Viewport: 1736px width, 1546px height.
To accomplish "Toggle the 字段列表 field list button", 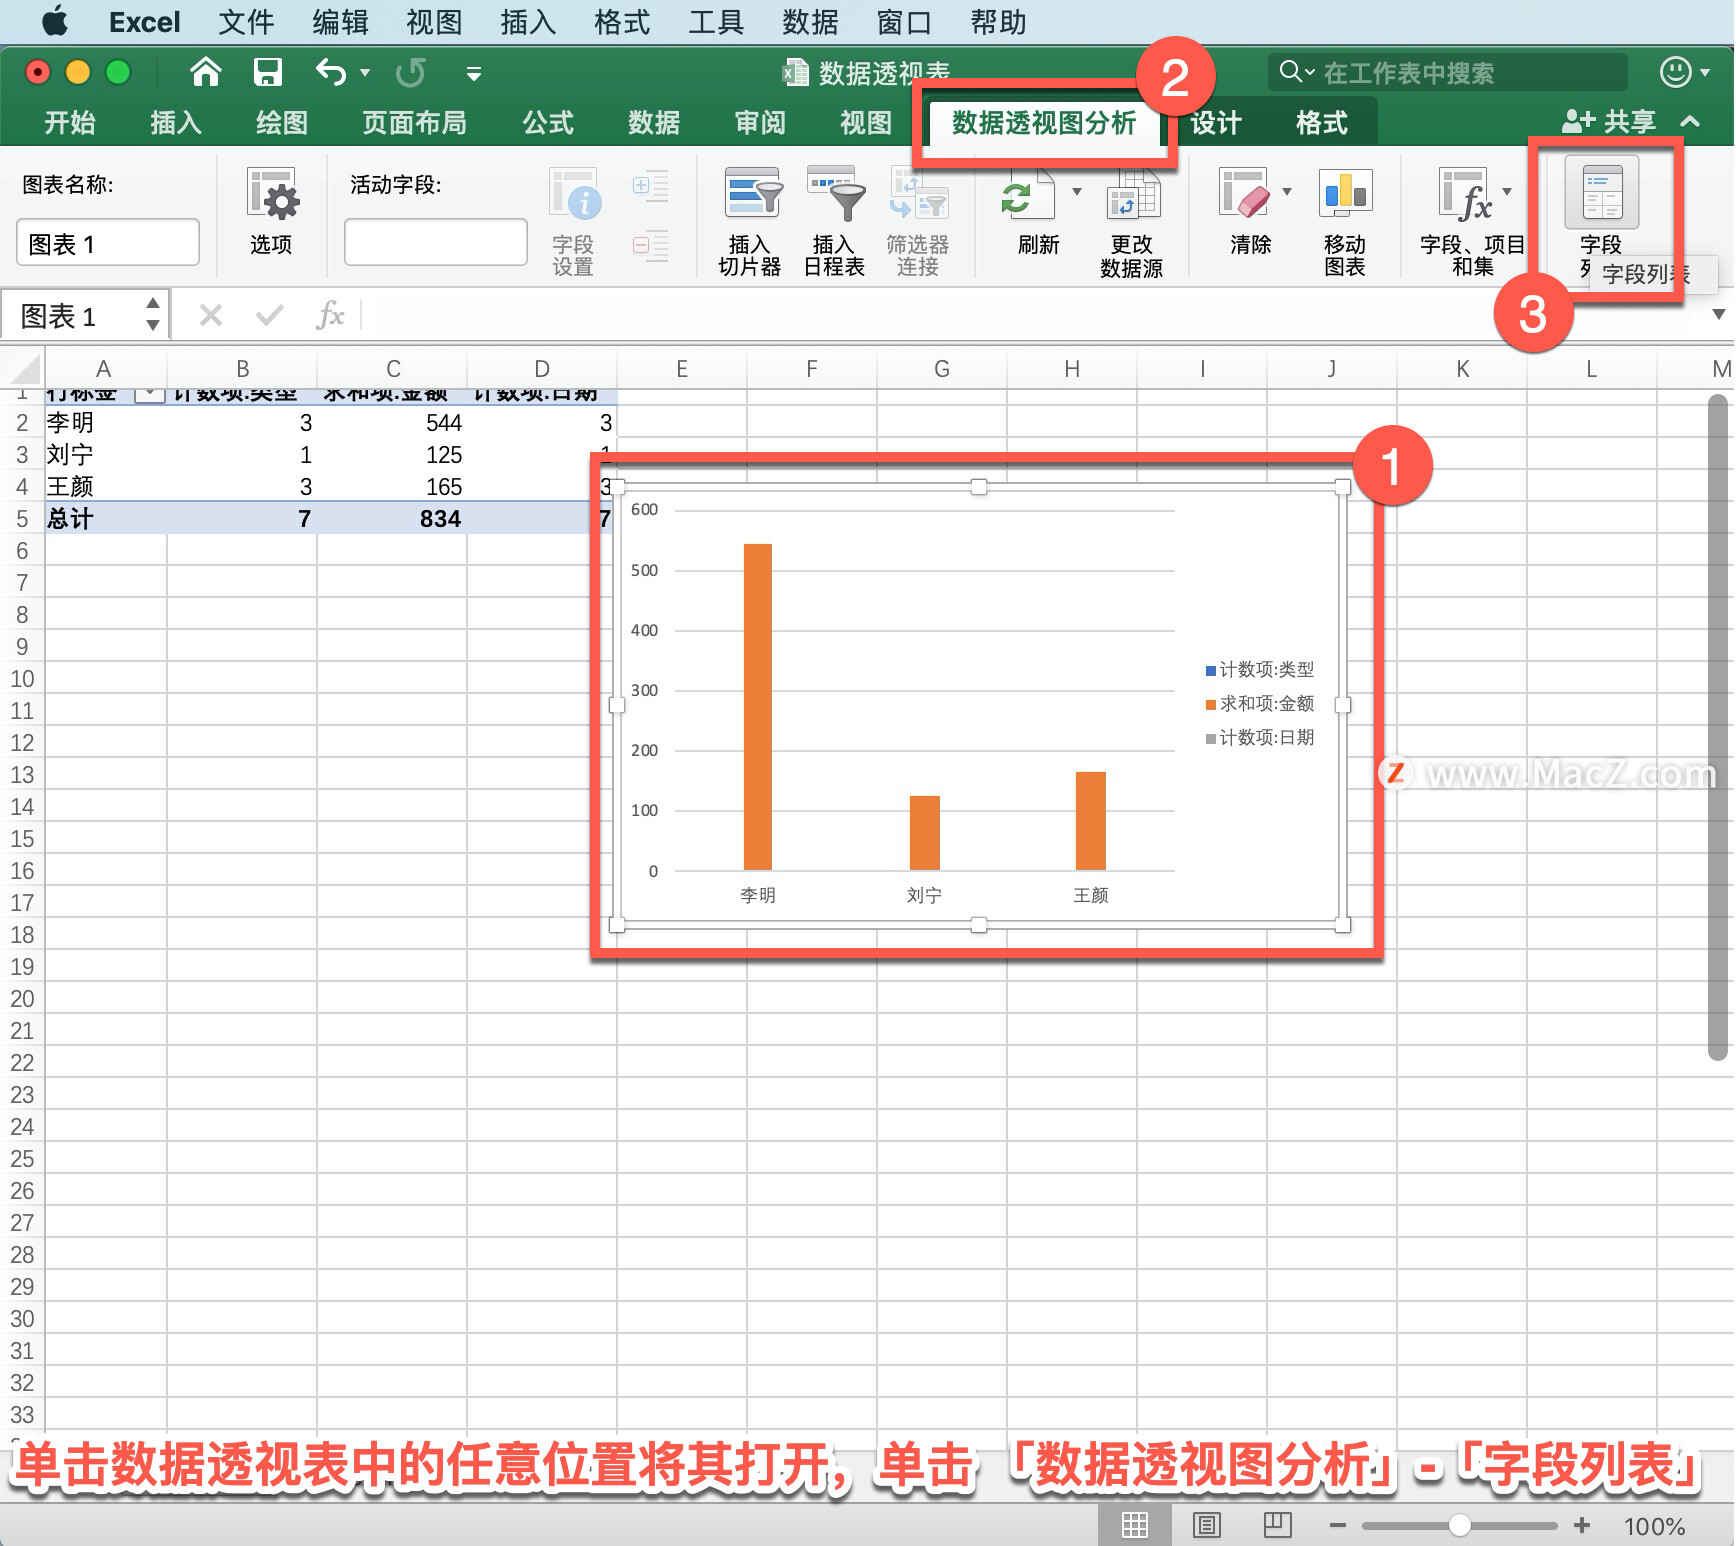I will point(1602,193).
